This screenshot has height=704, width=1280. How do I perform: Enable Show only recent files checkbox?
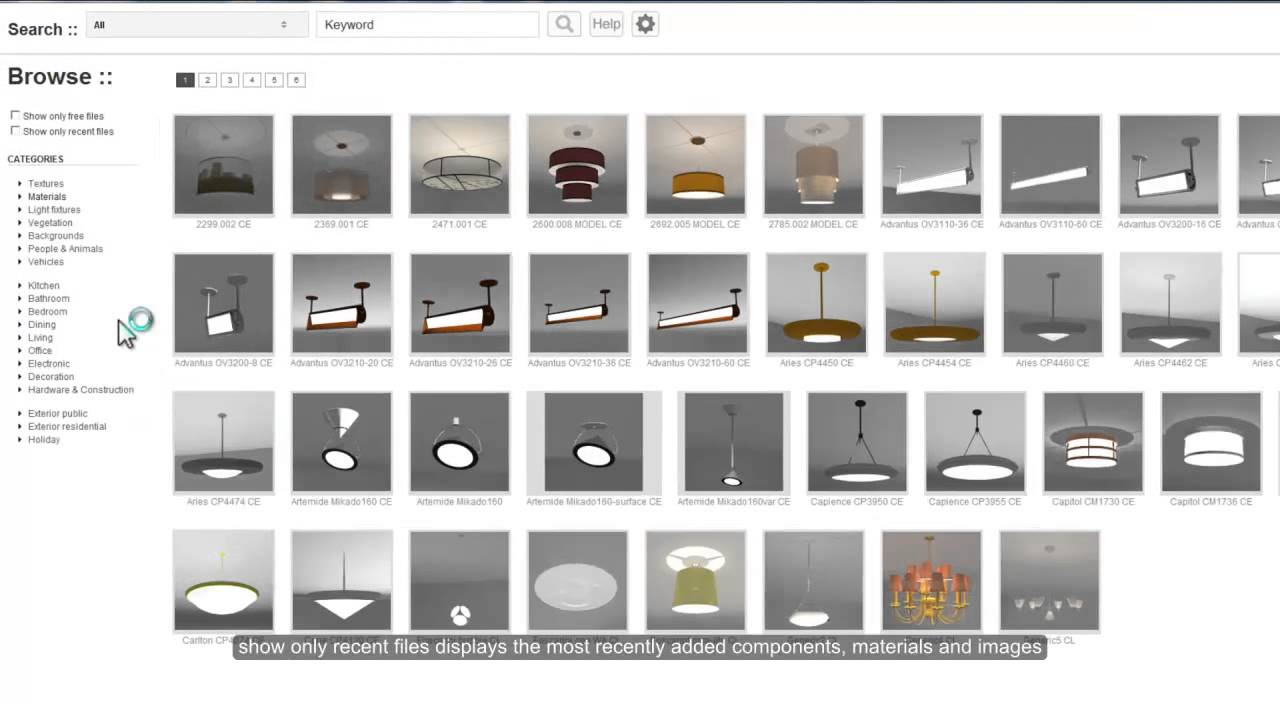click(x=15, y=131)
